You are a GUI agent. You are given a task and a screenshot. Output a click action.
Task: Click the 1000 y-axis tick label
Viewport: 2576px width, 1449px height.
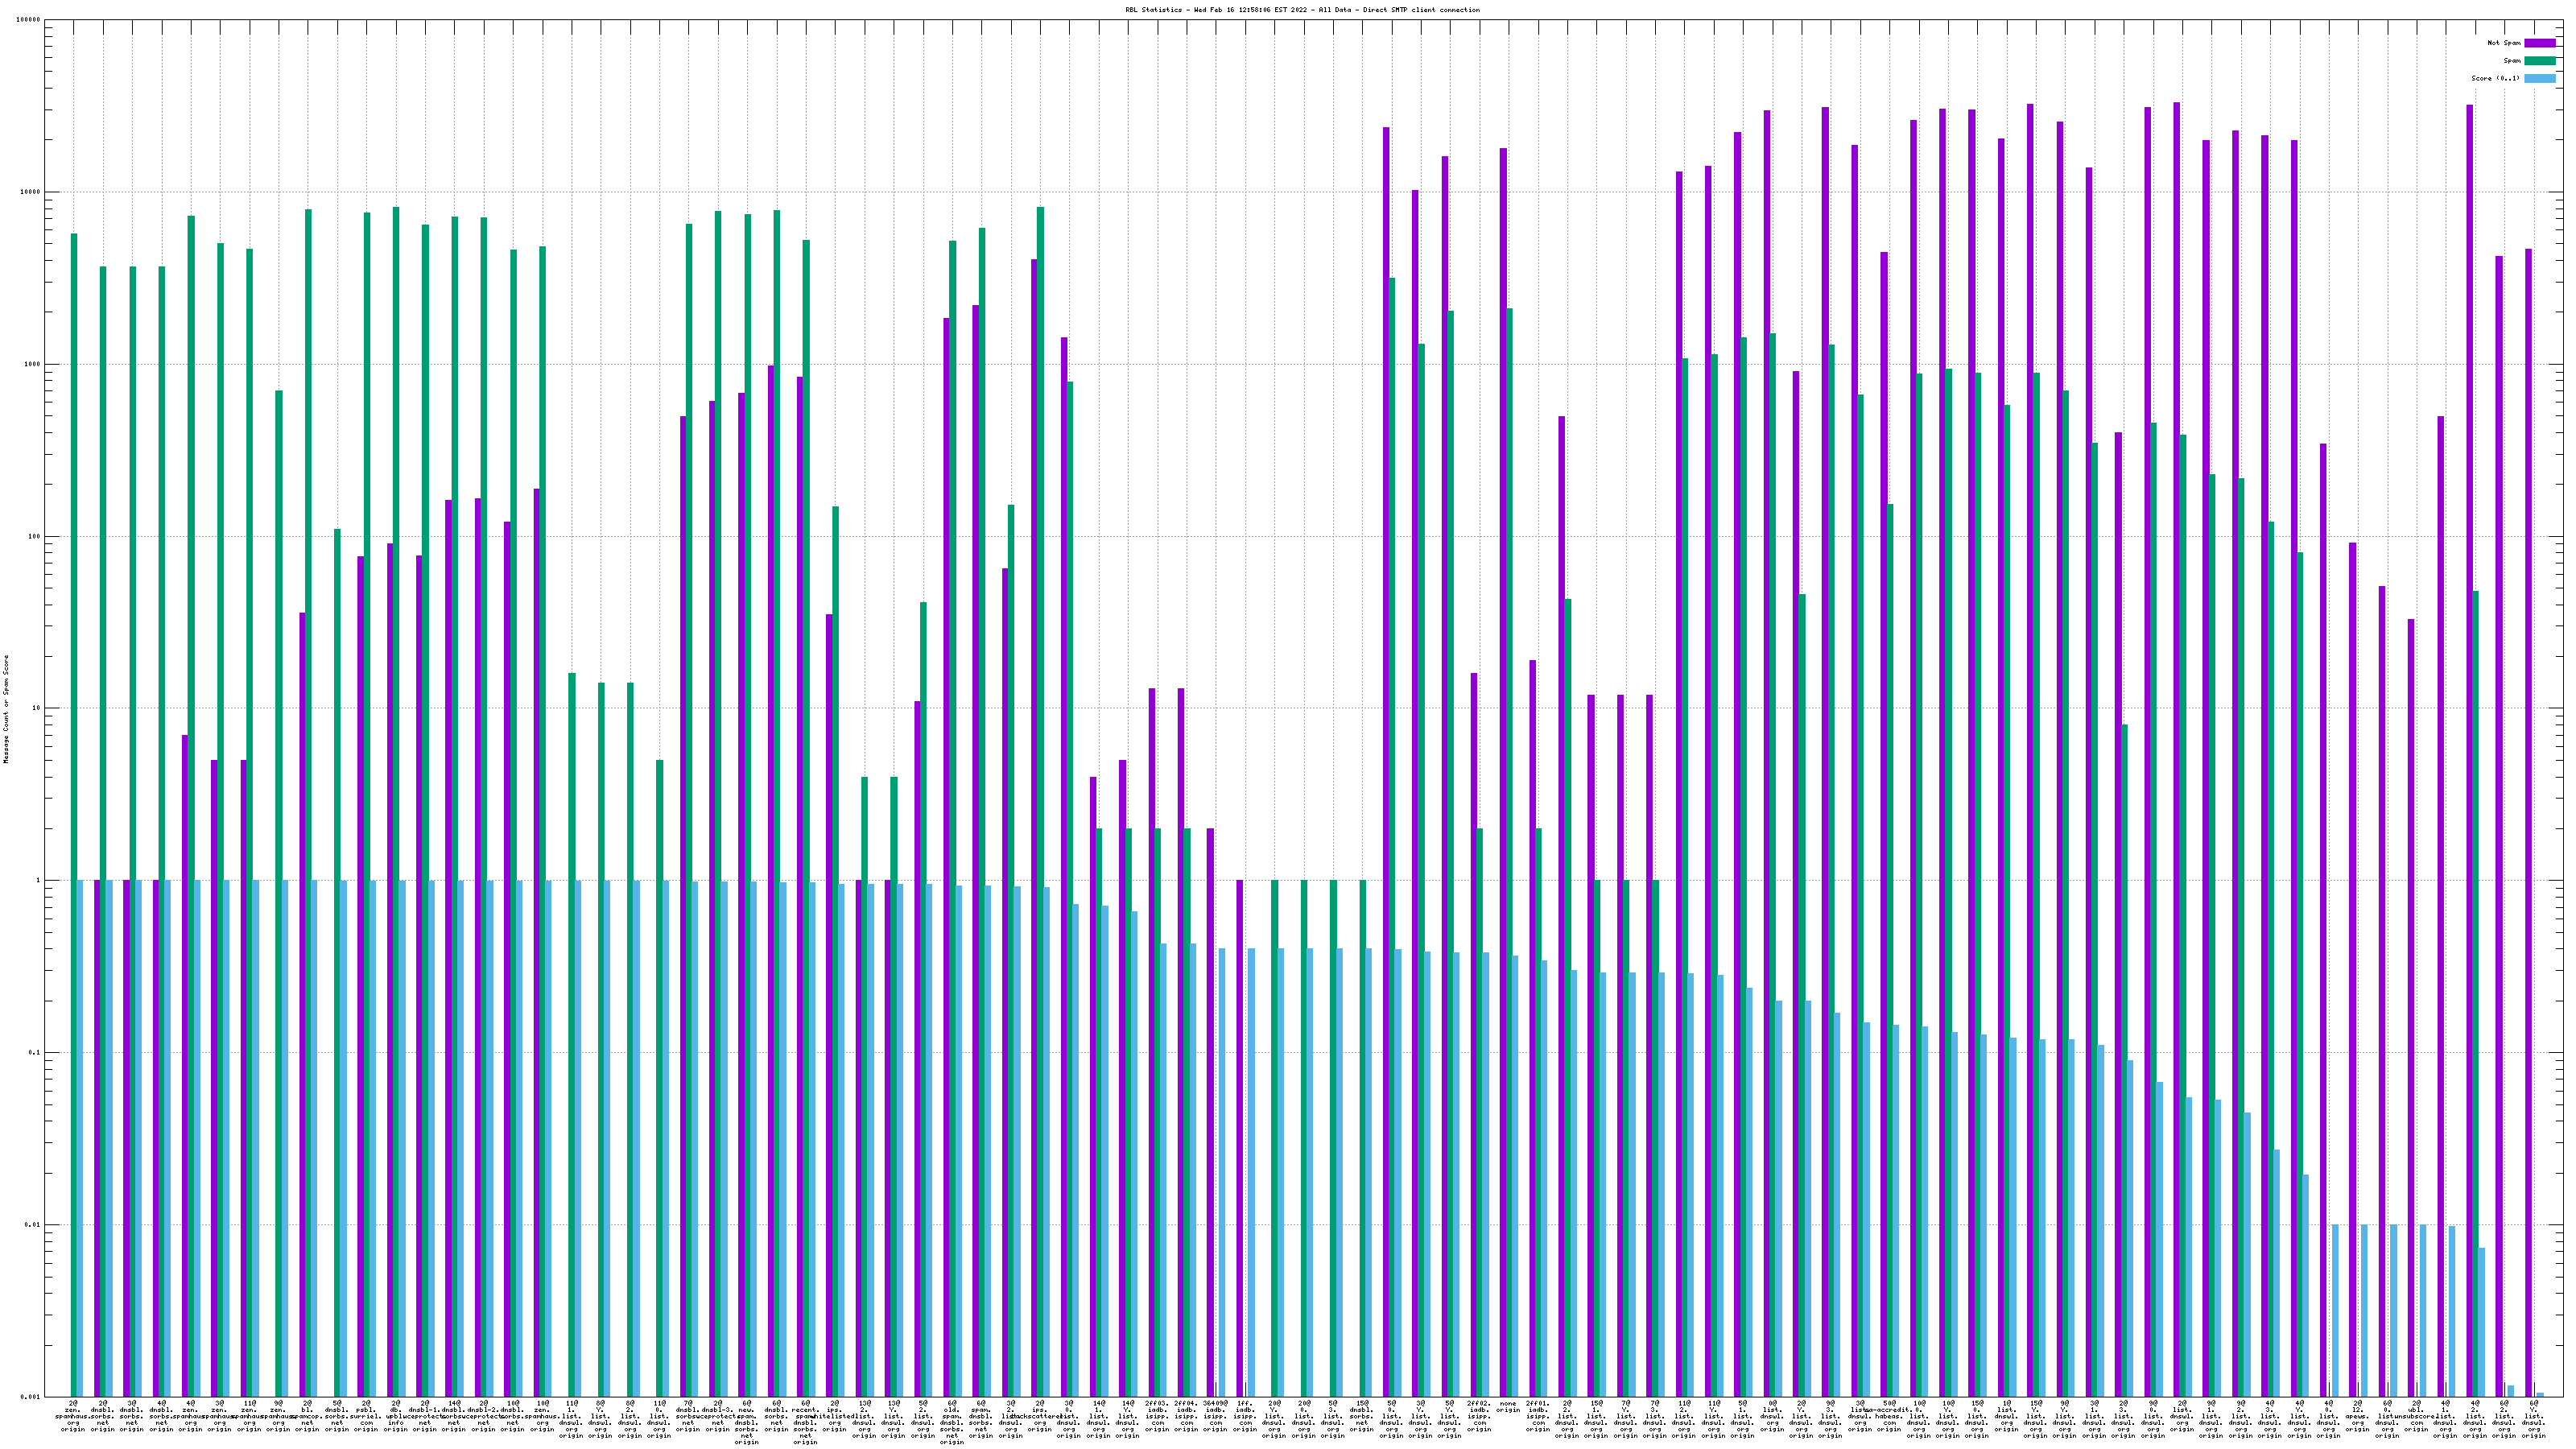pyautogui.click(x=33, y=364)
